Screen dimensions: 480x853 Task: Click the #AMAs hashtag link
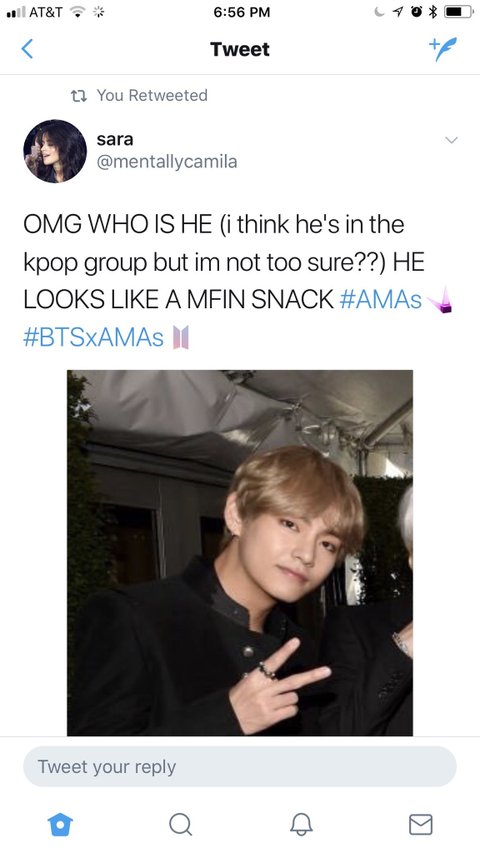(380, 300)
